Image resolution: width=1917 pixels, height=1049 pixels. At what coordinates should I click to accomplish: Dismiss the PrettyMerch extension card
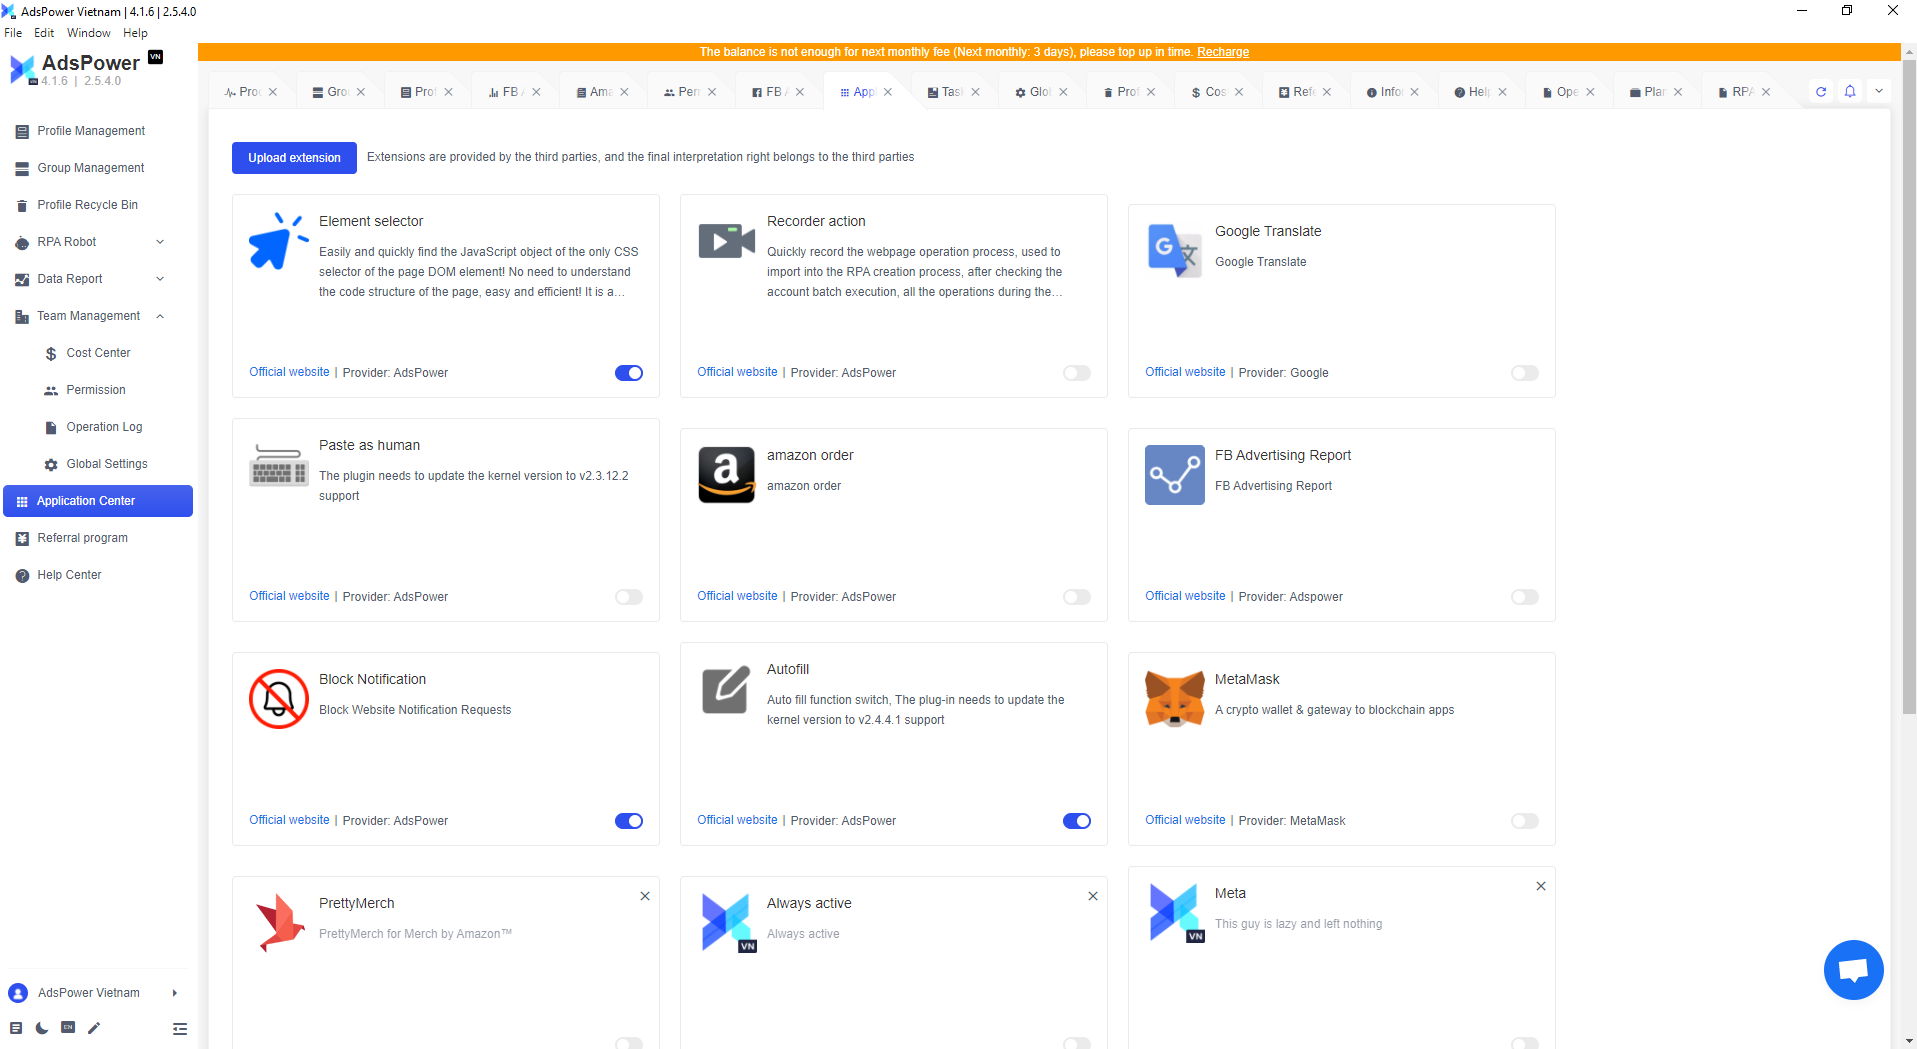tap(644, 896)
